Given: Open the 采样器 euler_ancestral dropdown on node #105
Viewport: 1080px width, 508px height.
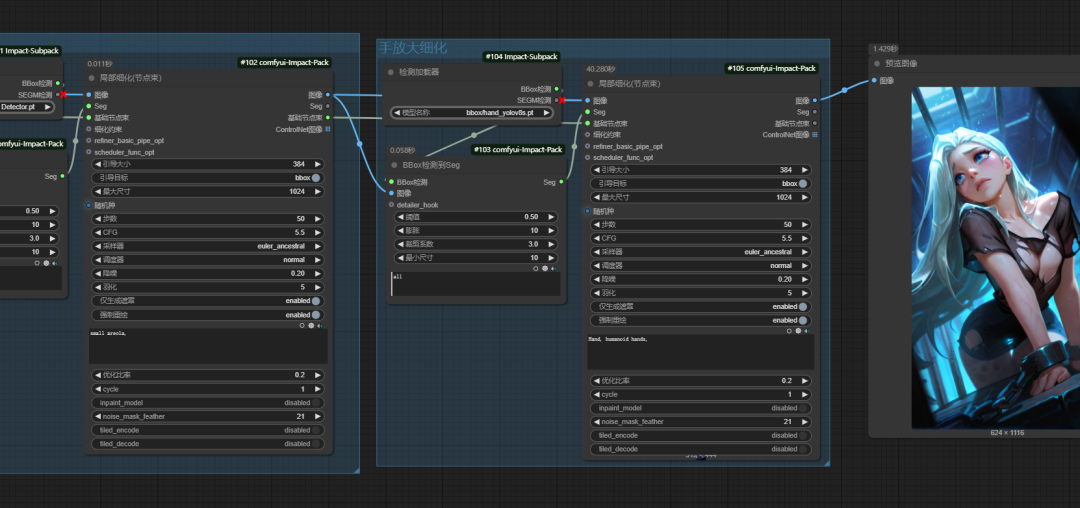Looking at the screenshot, I should click(700, 252).
